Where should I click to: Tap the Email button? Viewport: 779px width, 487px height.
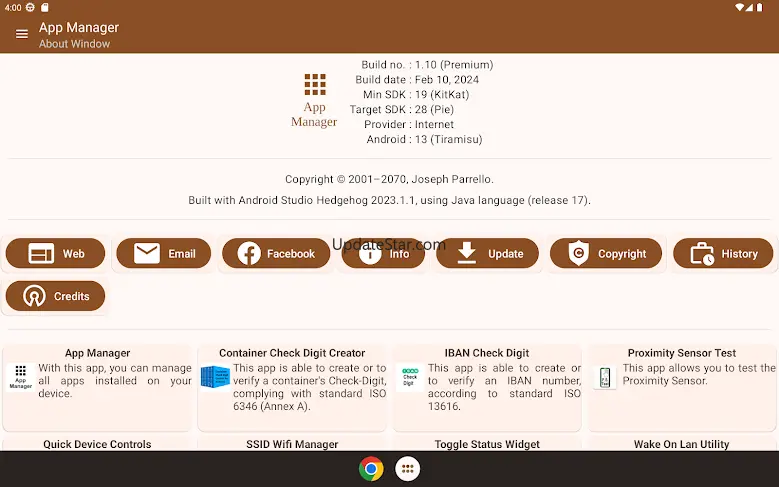pyautogui.click(x=163, y=253)
